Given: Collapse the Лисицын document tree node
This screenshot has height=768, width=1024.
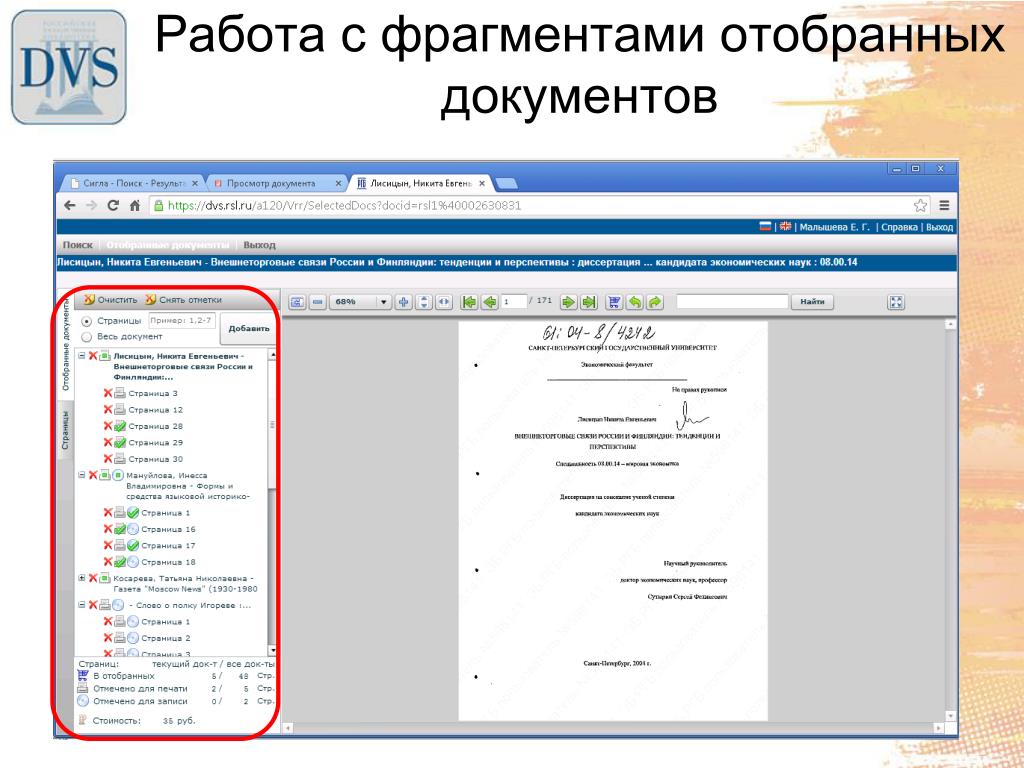Looking at the screenshot, I should [82, 356].
